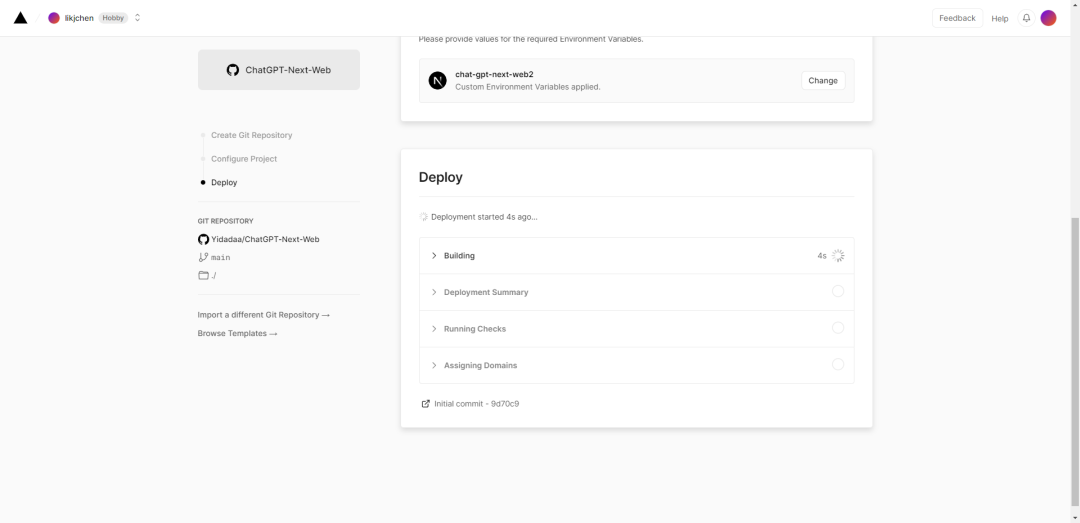
Task: Open the team switcher dropdown arrows
Action: point(137,18)
